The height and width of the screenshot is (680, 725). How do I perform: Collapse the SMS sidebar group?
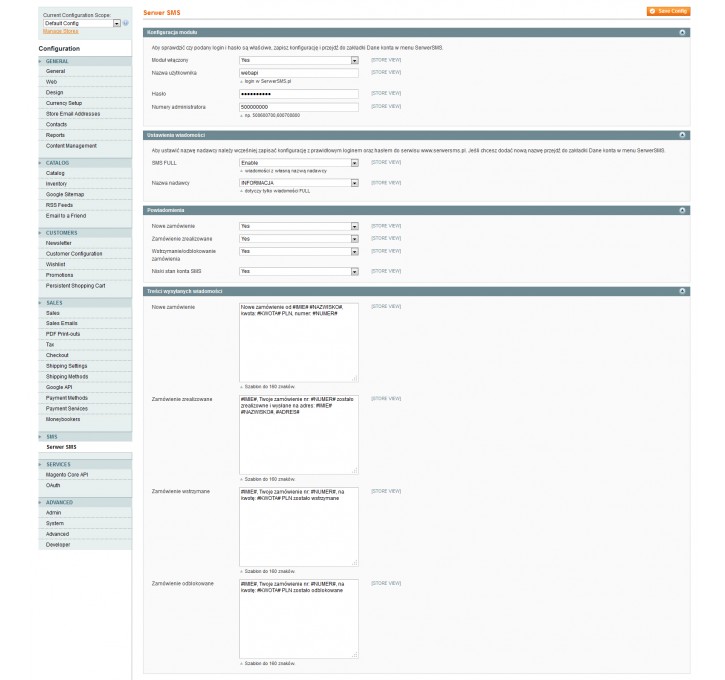point(85,437)
